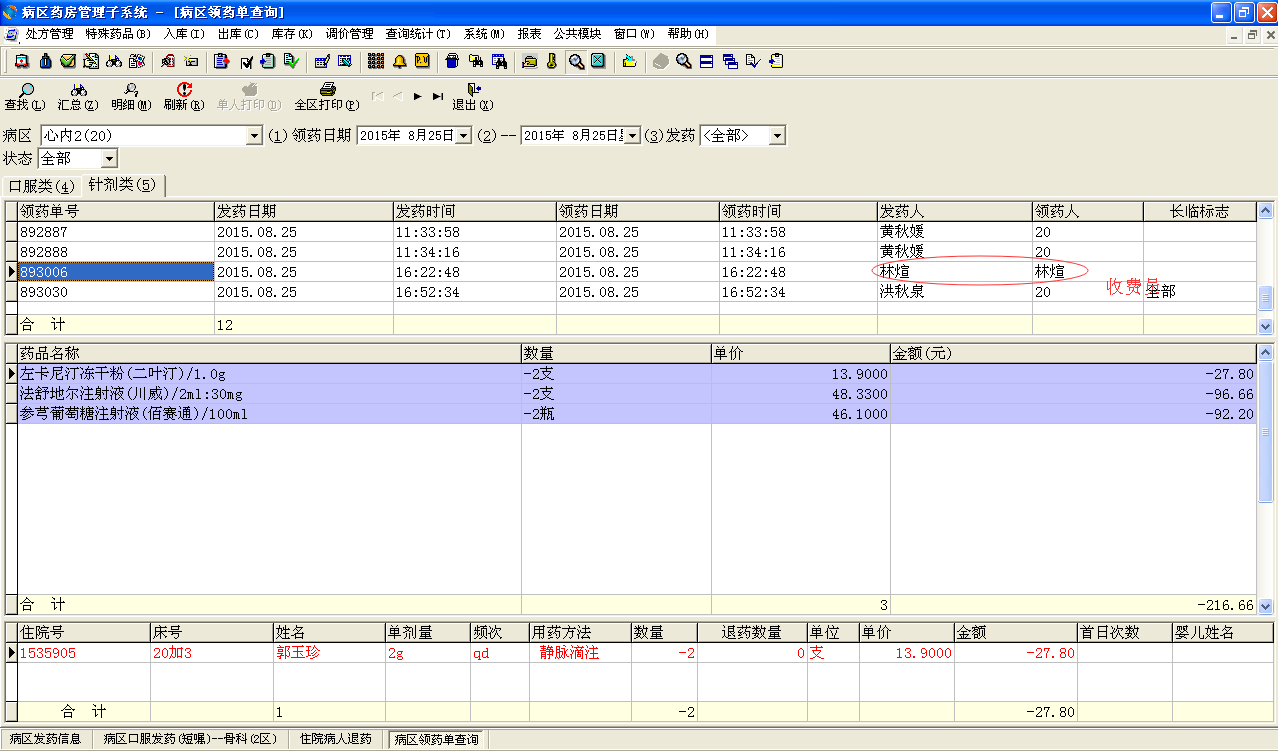1278x751 pixels.
Task: Switch to the 口服类(4) tab
Action: (x=41, y=186)
